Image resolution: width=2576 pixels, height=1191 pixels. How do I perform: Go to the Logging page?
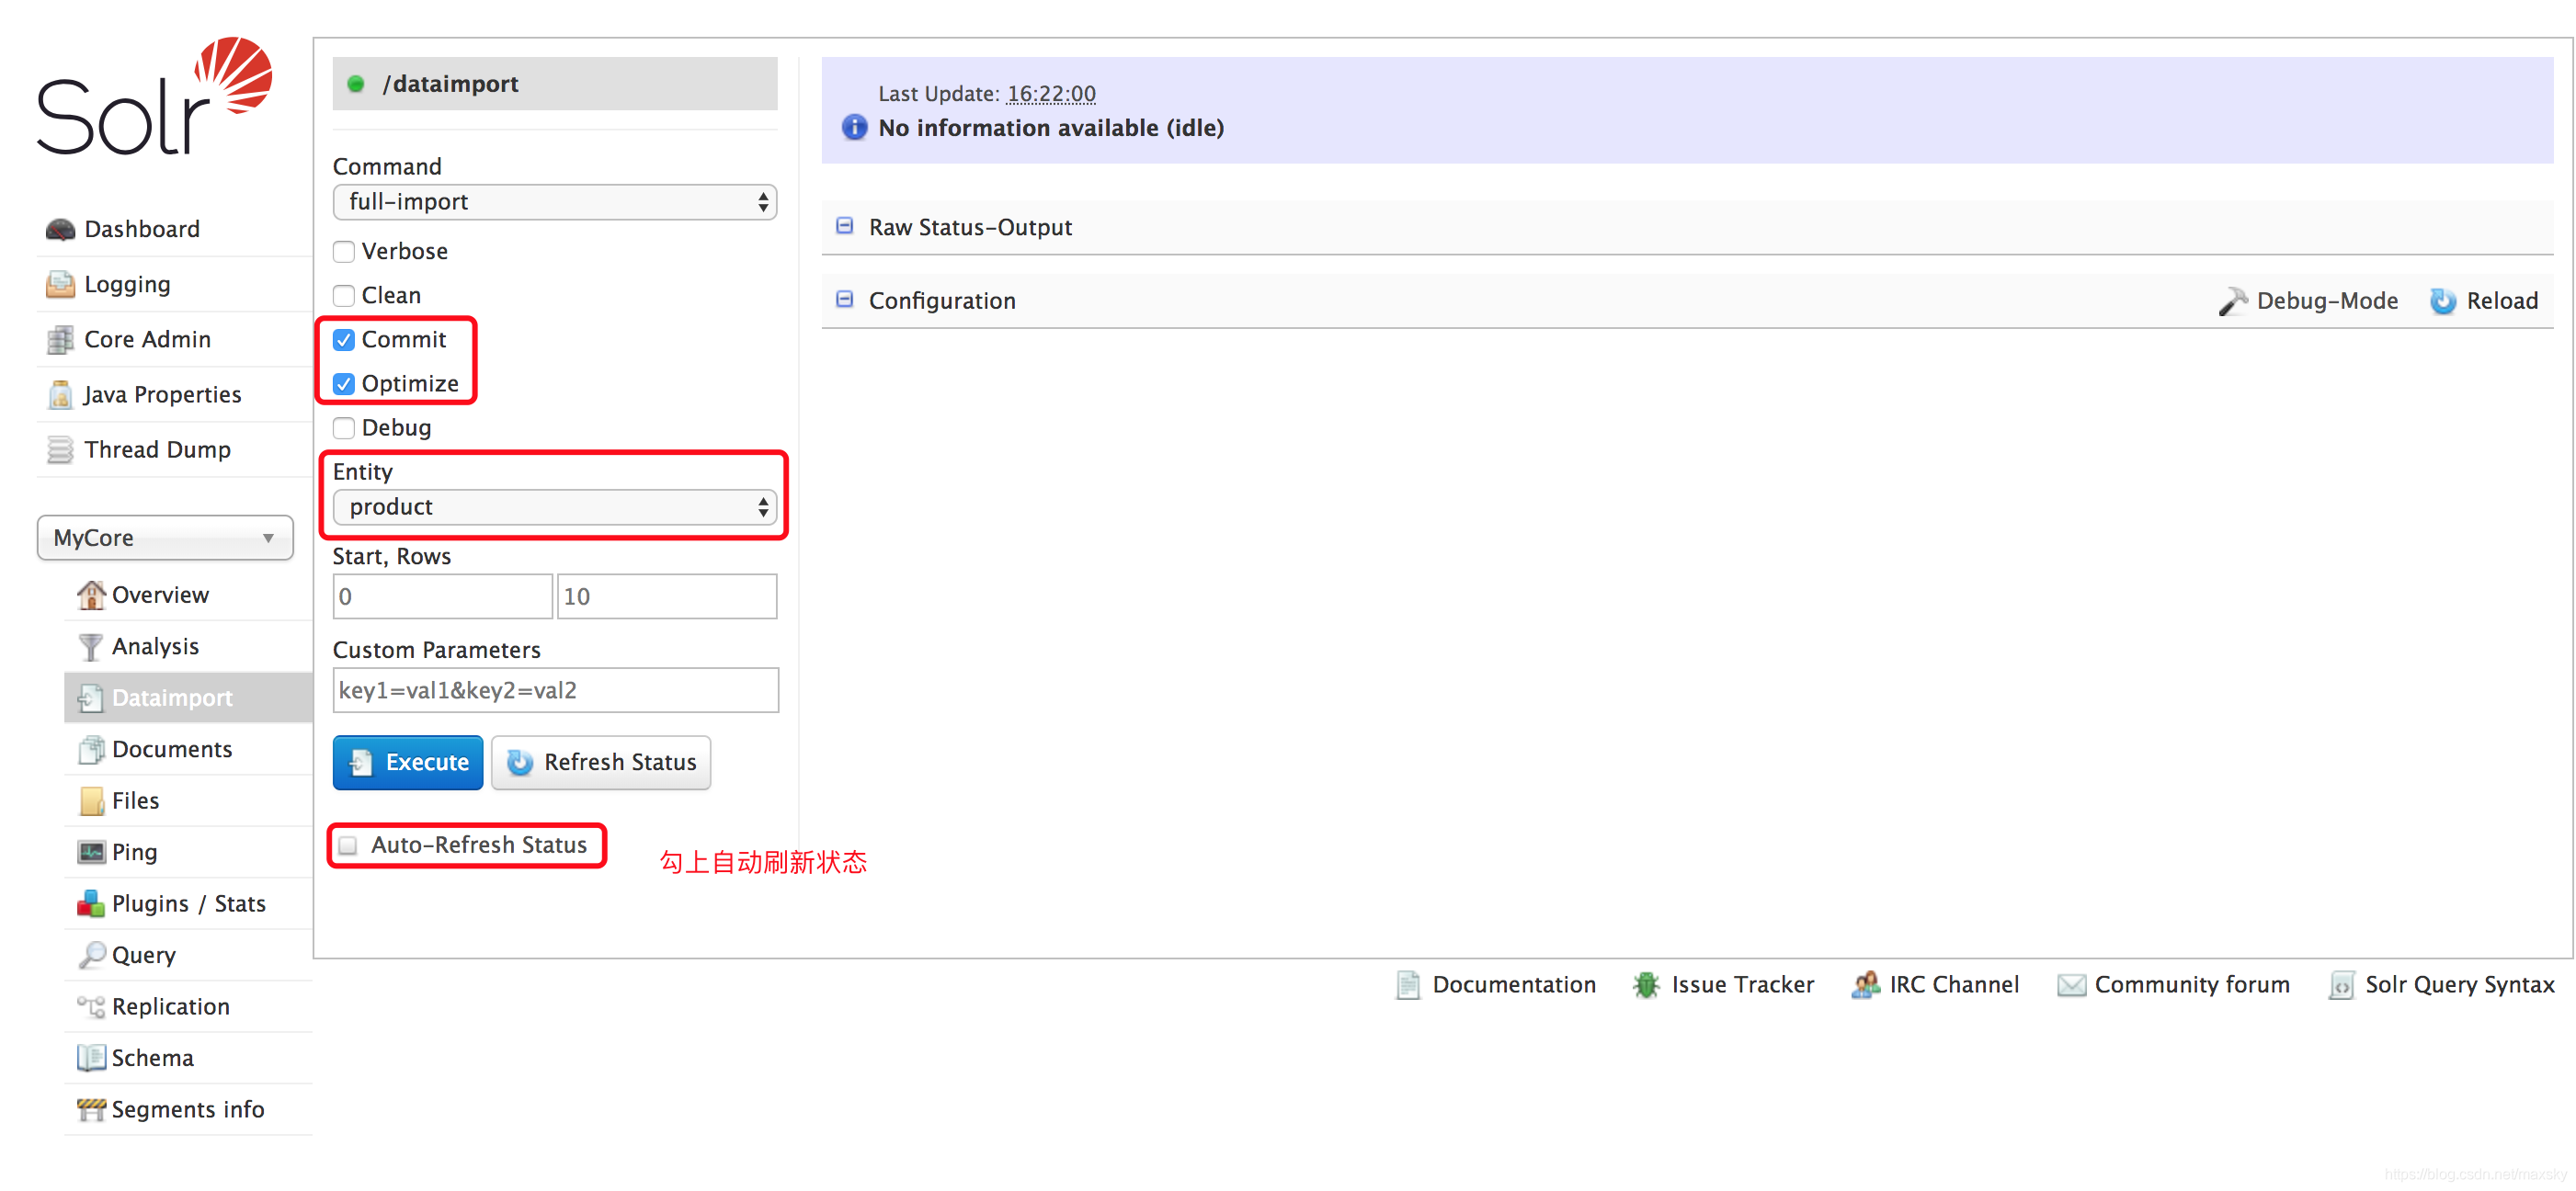click(x=127, y=284)
